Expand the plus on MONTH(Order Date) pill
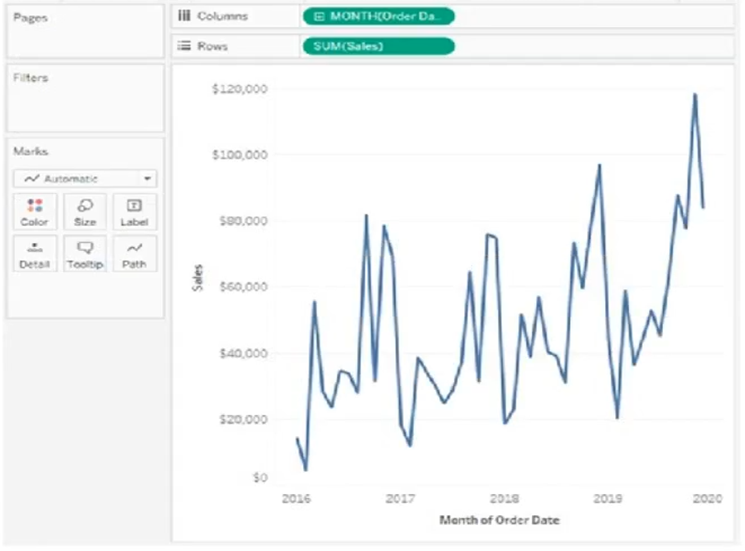 point(319,17)
